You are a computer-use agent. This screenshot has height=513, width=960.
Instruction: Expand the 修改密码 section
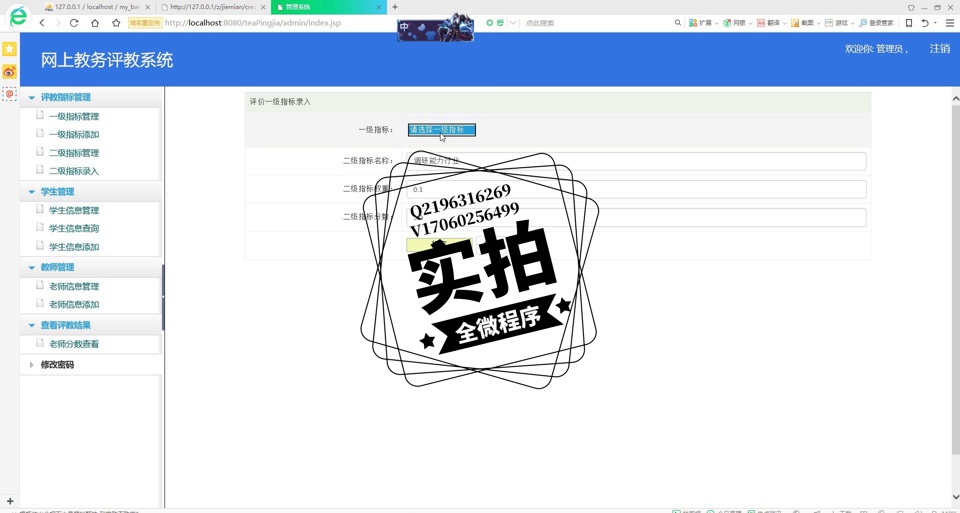[x=57, y=365]
